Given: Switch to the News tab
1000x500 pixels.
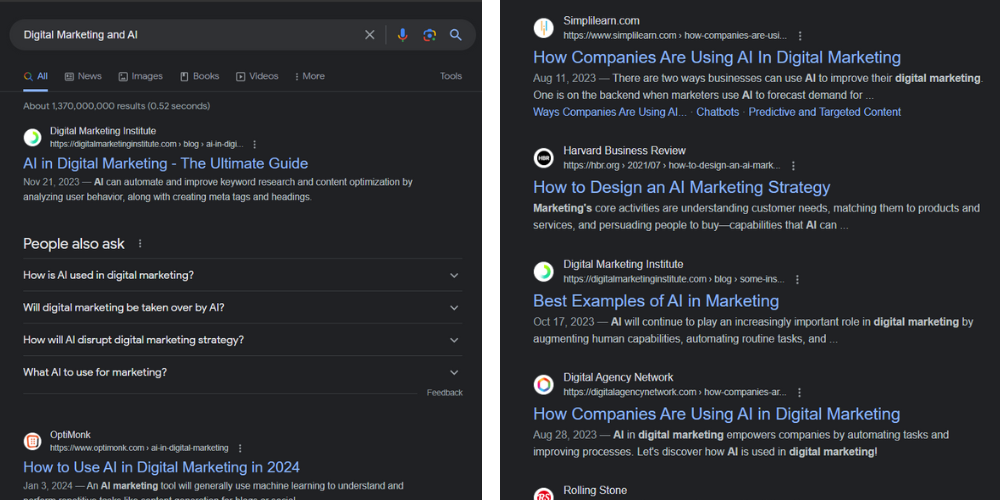Looking at the screenshot, I should (83, 76).
